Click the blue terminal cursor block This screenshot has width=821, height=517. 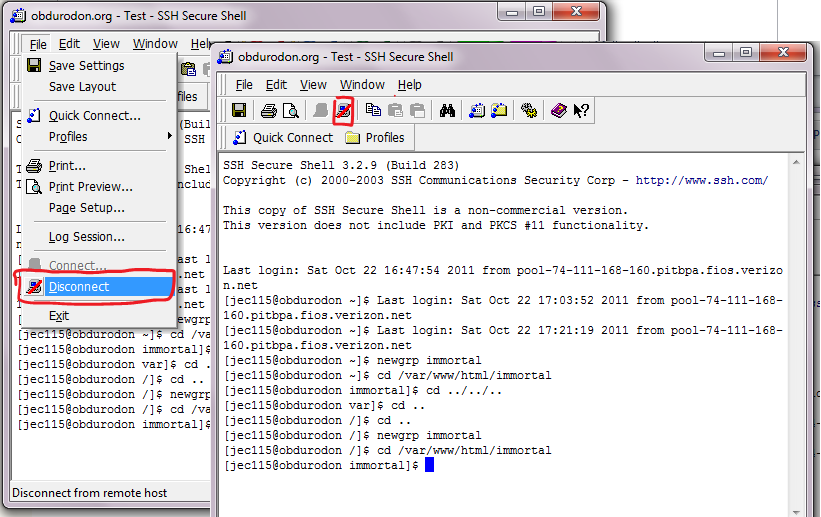429,465
